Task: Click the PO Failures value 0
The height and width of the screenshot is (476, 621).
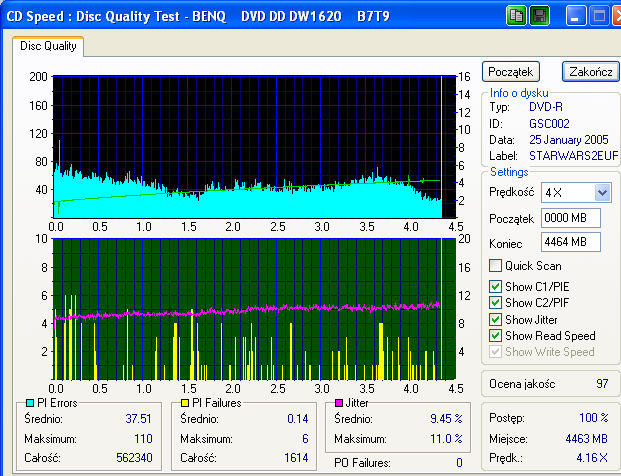Action: click(459, 463)
